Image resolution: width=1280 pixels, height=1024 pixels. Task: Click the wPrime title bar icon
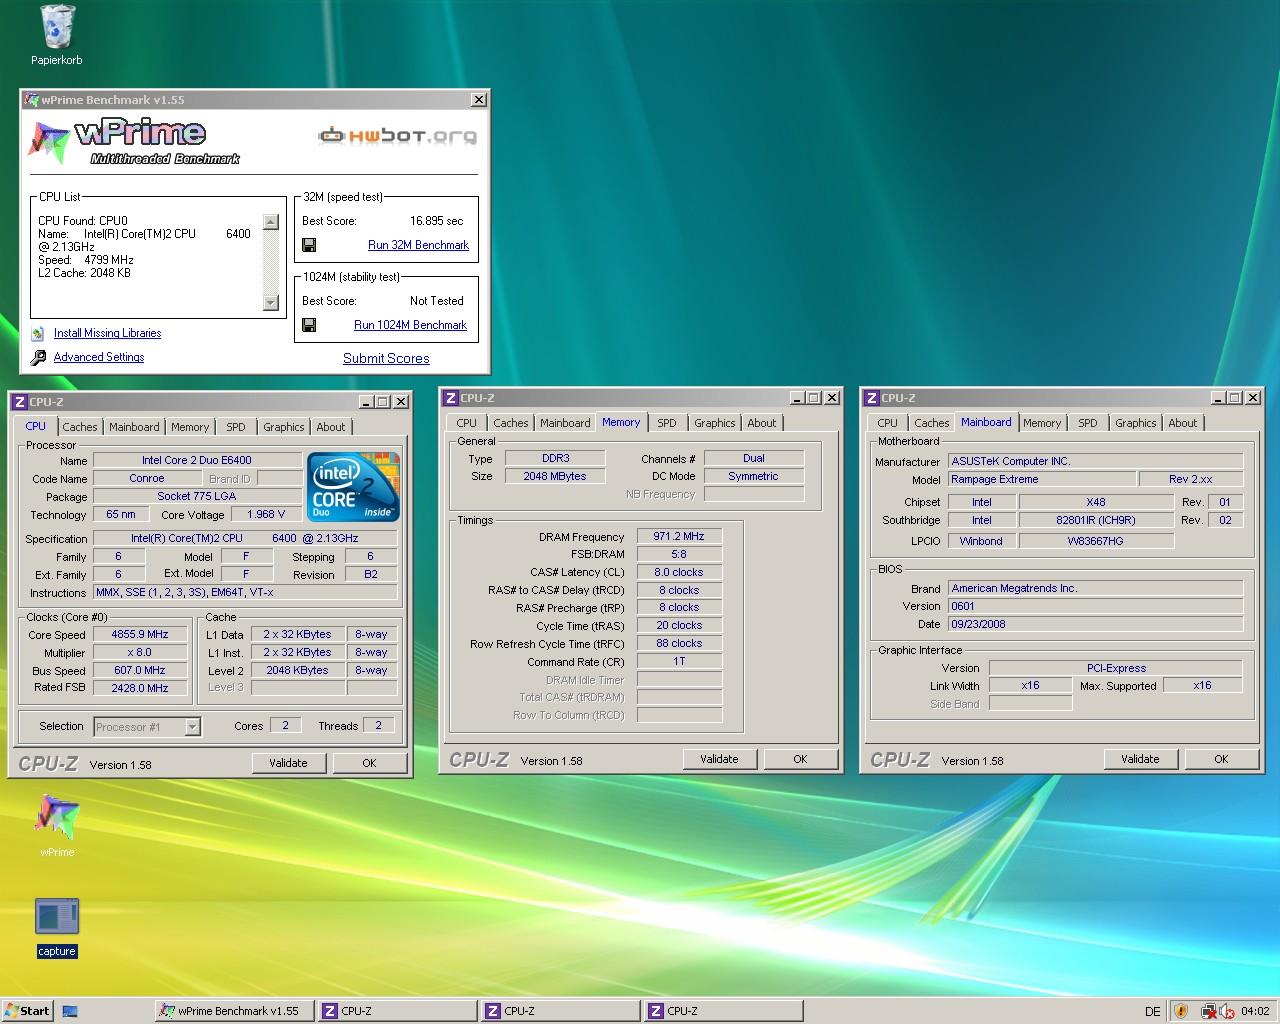(31, 100)
